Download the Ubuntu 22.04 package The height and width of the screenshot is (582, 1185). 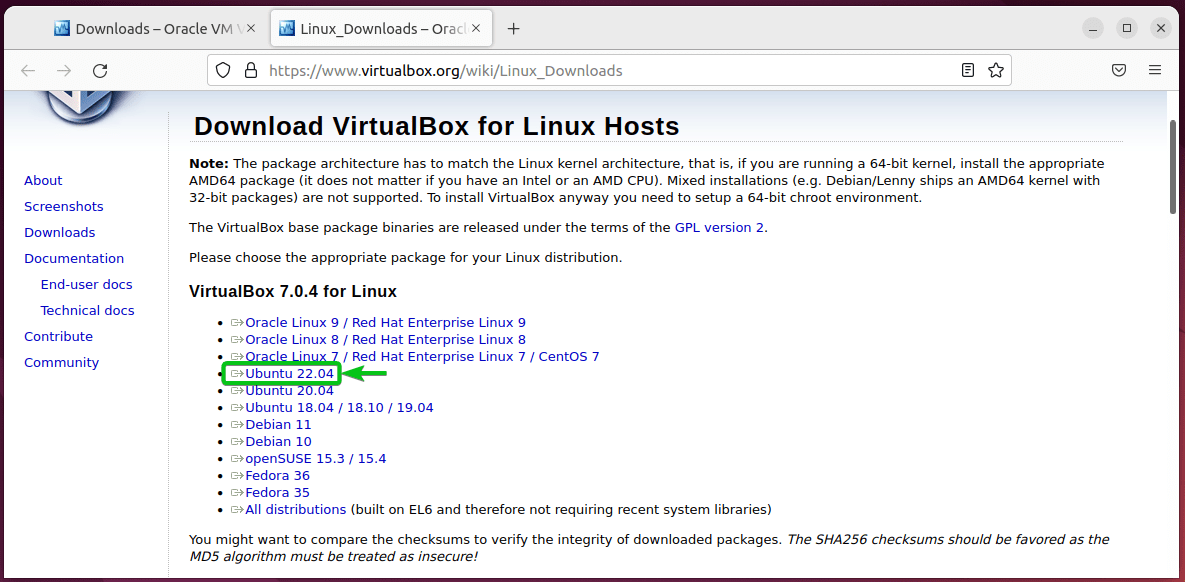click(x=289, y=373)
